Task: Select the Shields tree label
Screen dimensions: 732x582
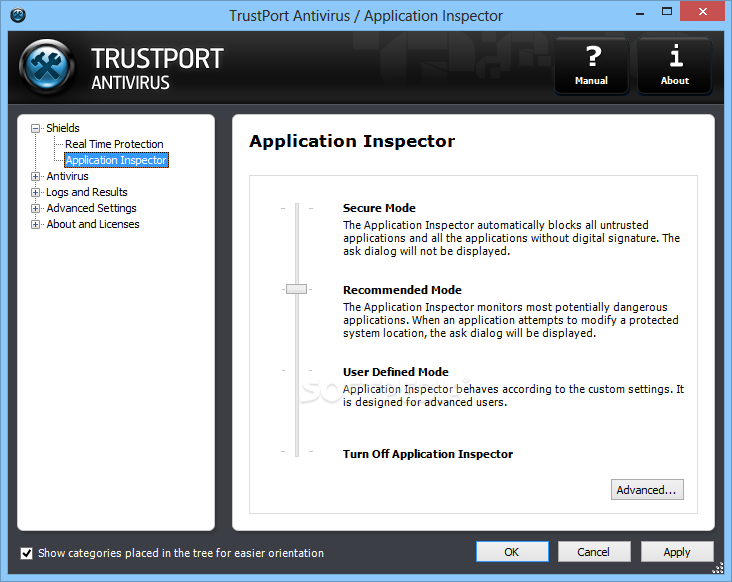Action: point(63,128)
